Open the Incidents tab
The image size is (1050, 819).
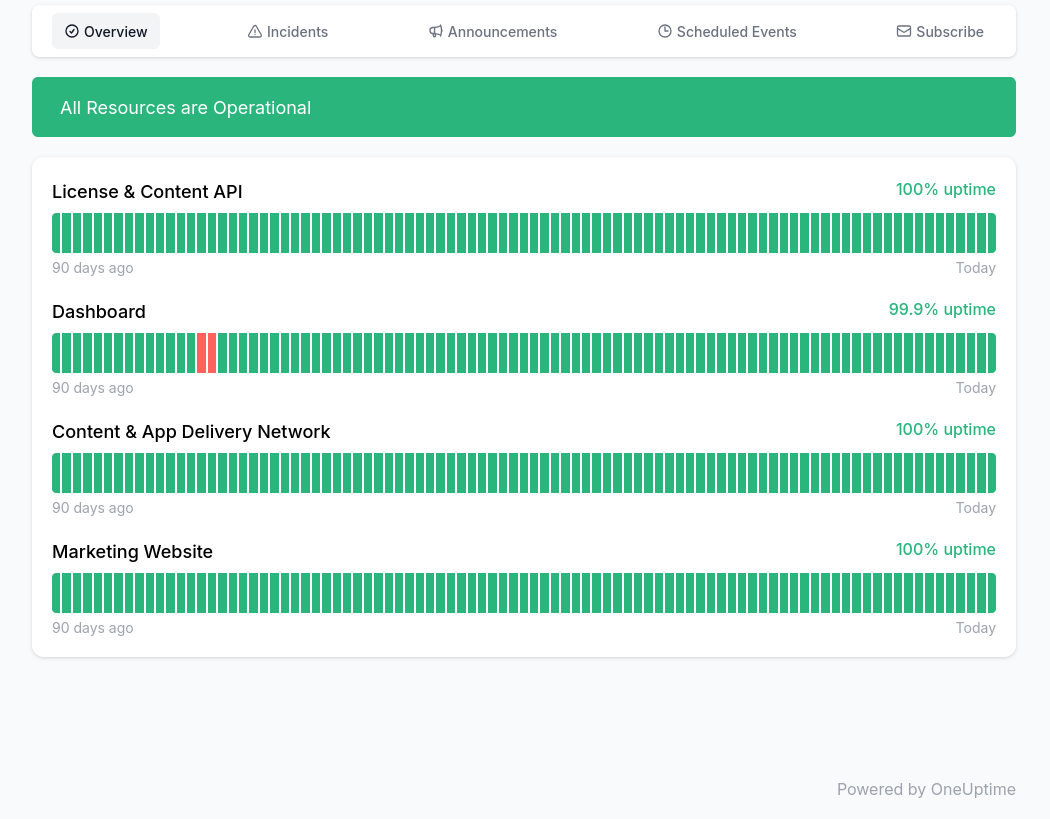288,32
